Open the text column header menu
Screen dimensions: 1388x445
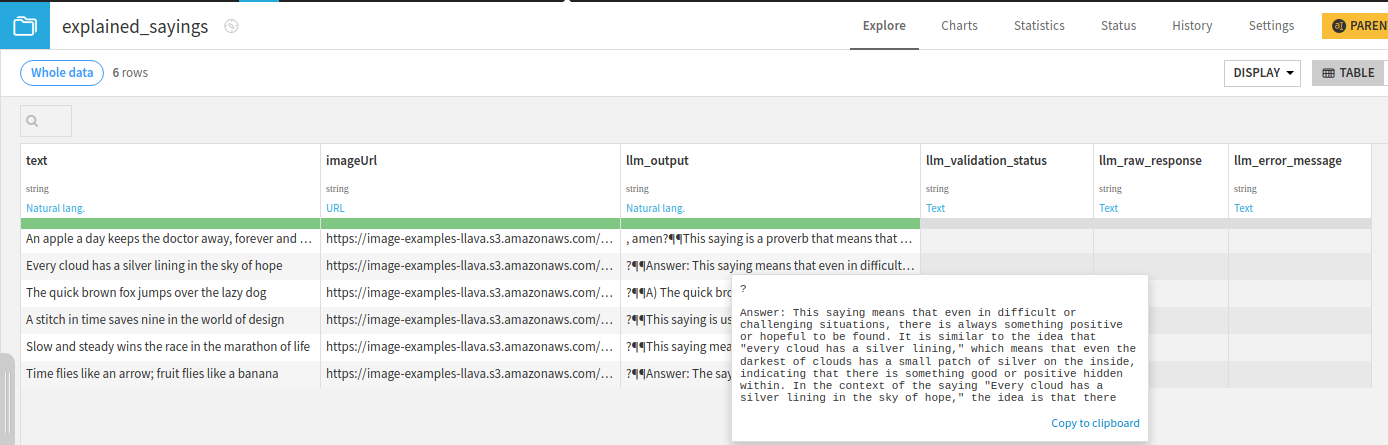(x=37, y=160)
